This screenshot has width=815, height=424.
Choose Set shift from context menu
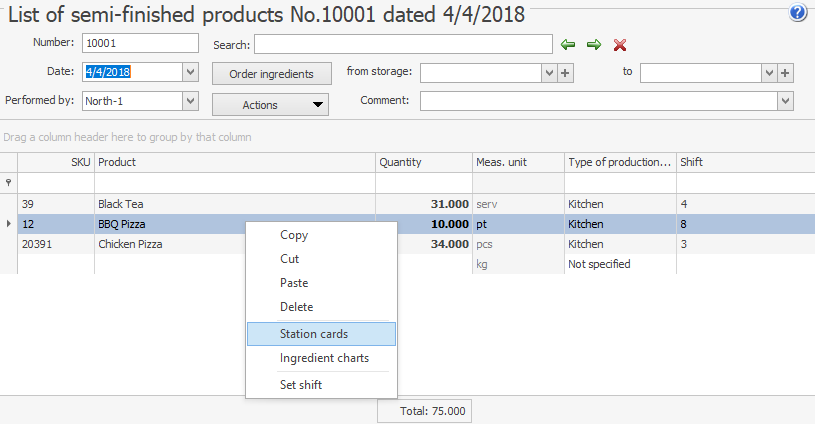[301, 384]
